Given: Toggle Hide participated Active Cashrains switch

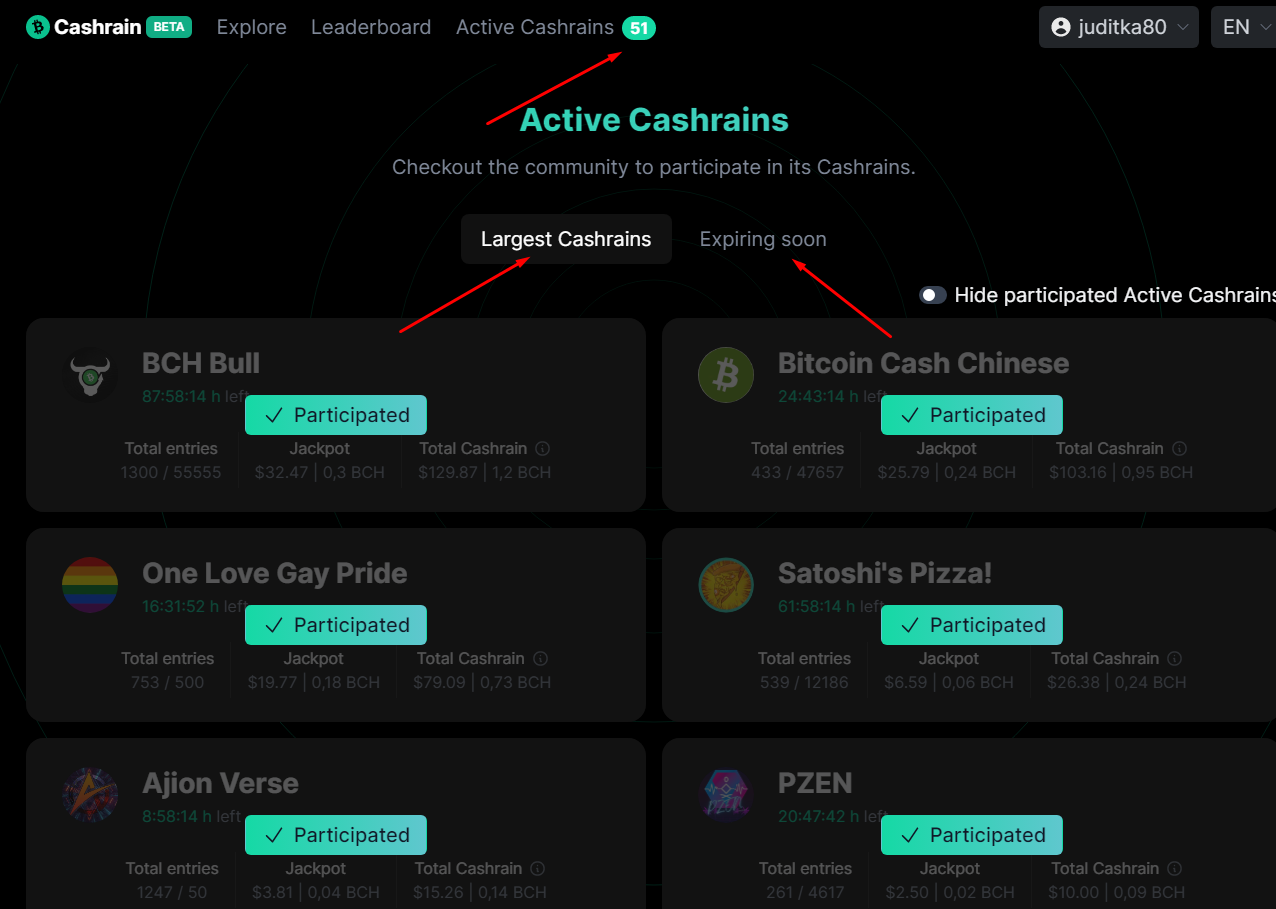Looking at the screenshot, I should [x=933, y=295].
